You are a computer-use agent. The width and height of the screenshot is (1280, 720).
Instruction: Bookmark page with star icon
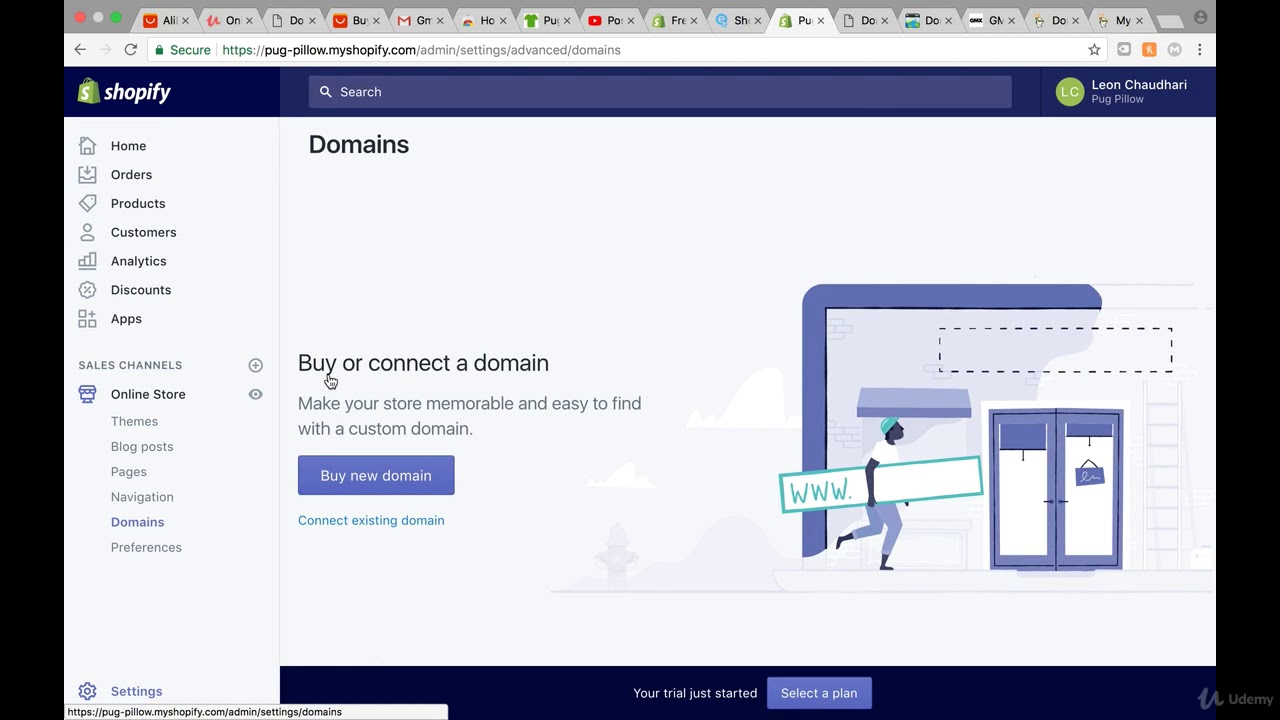point(1094,50)
